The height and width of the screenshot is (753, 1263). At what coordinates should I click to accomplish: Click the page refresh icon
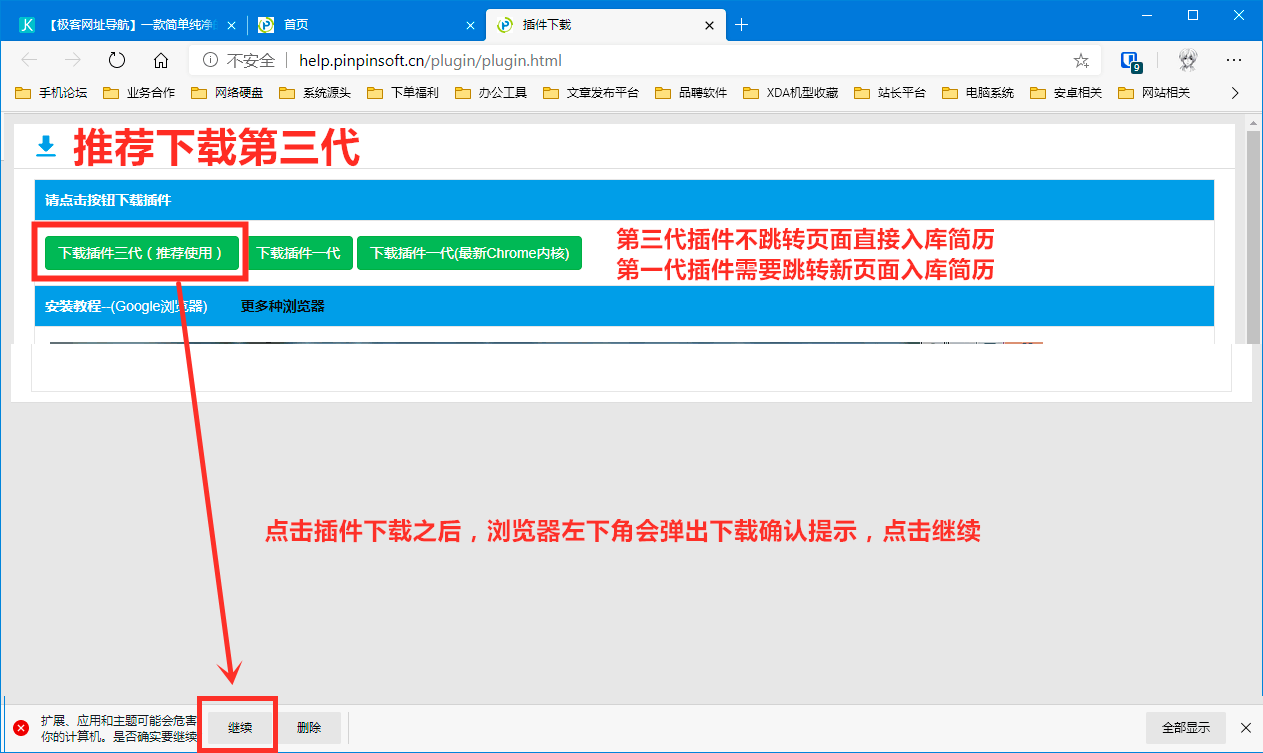click(x=116, y=60)
